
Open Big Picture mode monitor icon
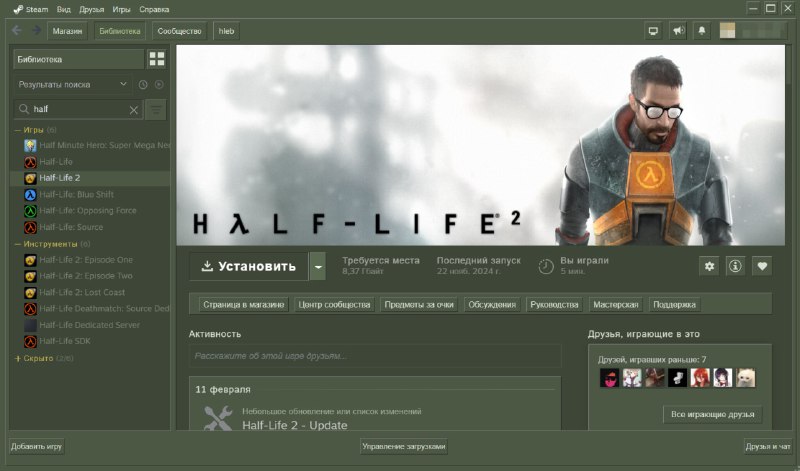click(x=653, y=31)
